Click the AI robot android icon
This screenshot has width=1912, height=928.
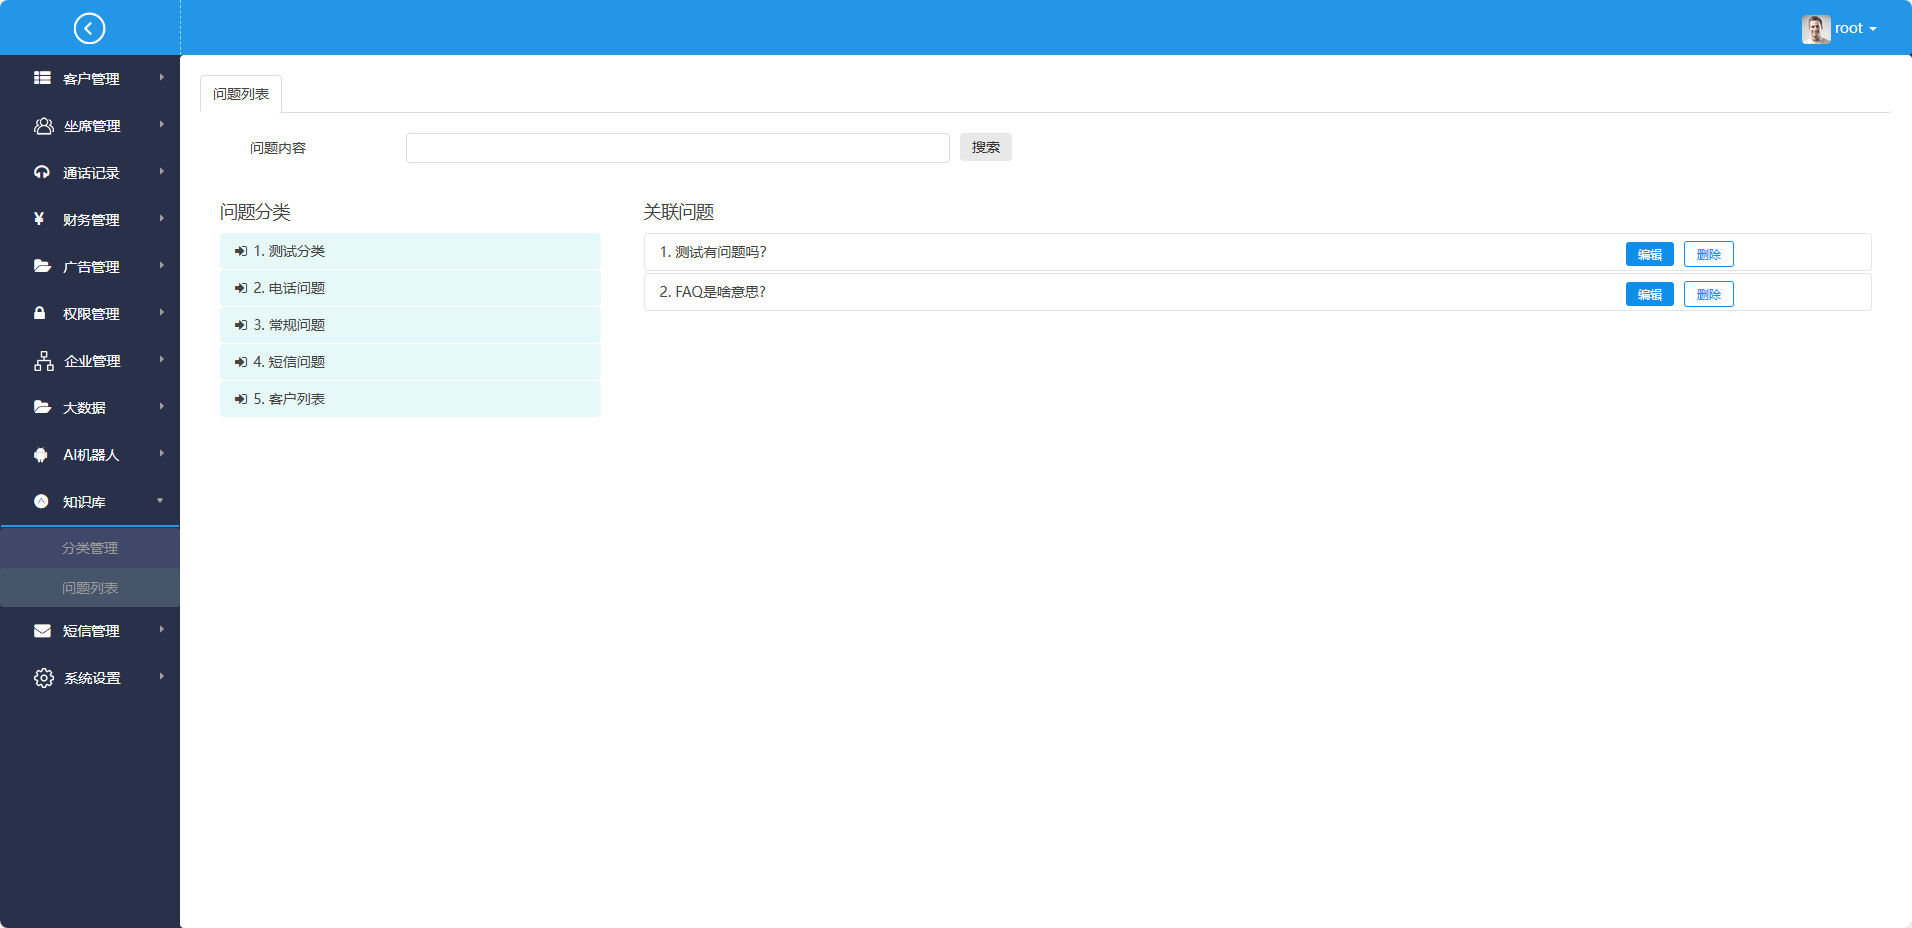point(41,455)
